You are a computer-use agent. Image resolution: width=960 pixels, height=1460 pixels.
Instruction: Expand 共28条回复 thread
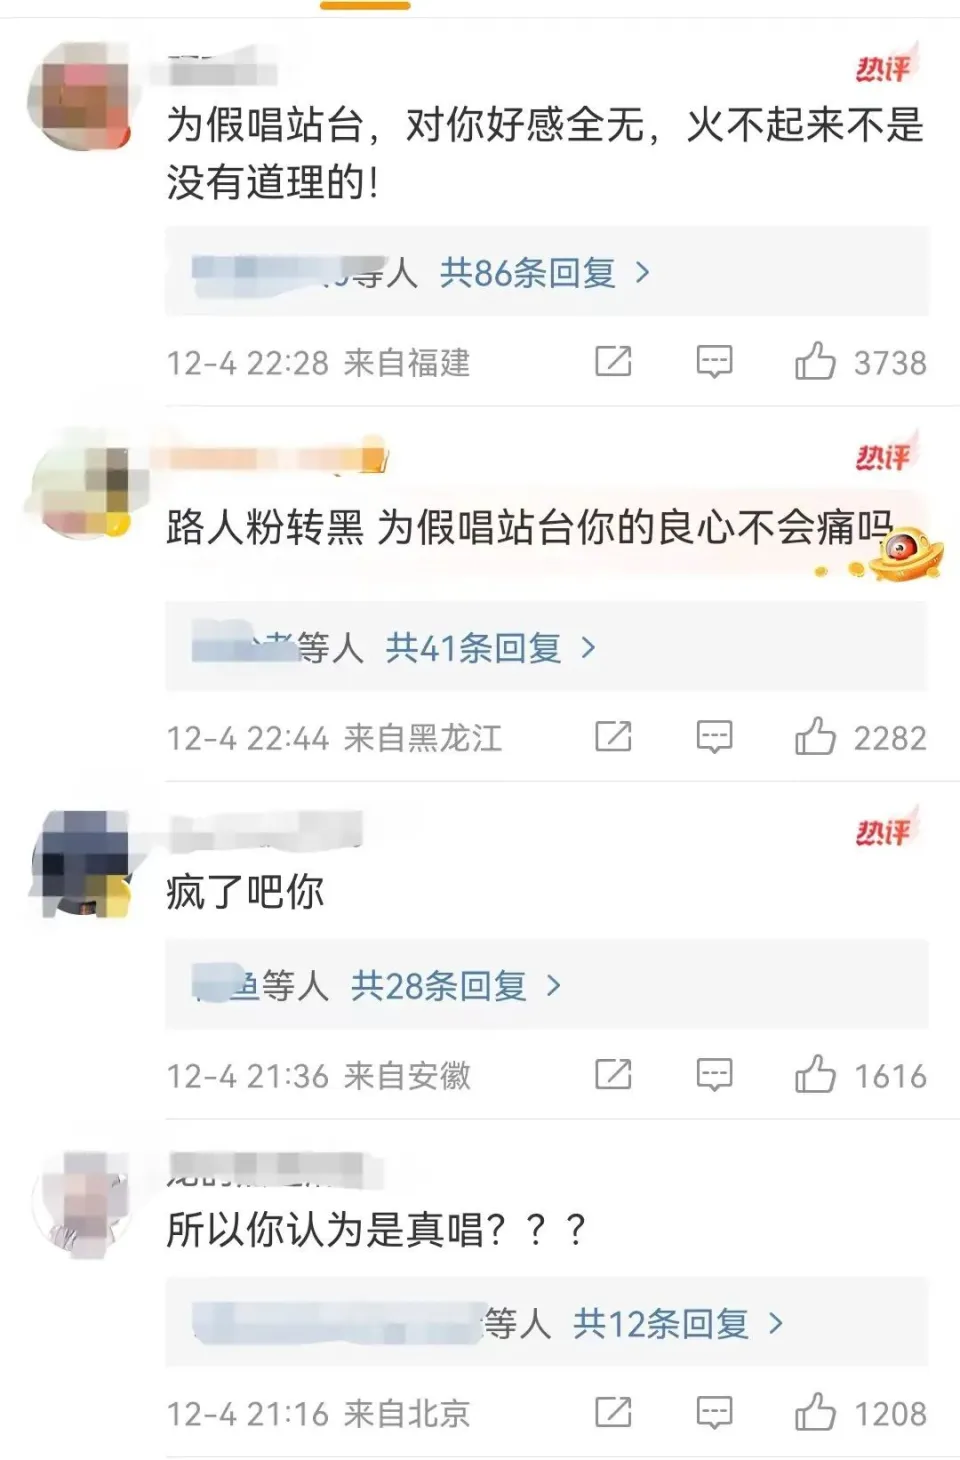[x=456, y=986]
